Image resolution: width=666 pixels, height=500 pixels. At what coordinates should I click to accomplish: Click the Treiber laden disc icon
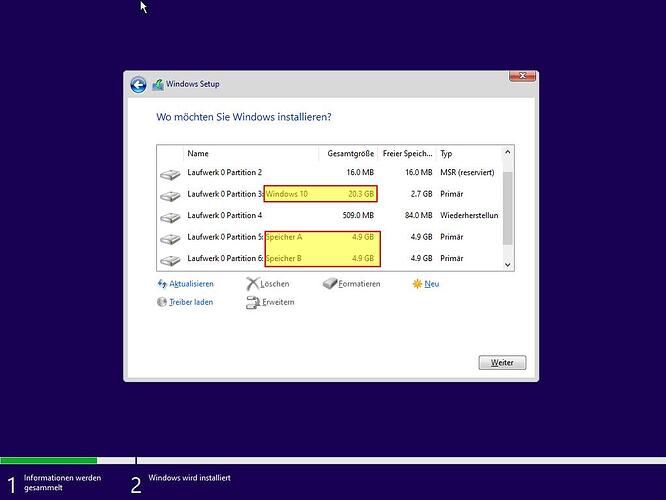tap(162, 302)
